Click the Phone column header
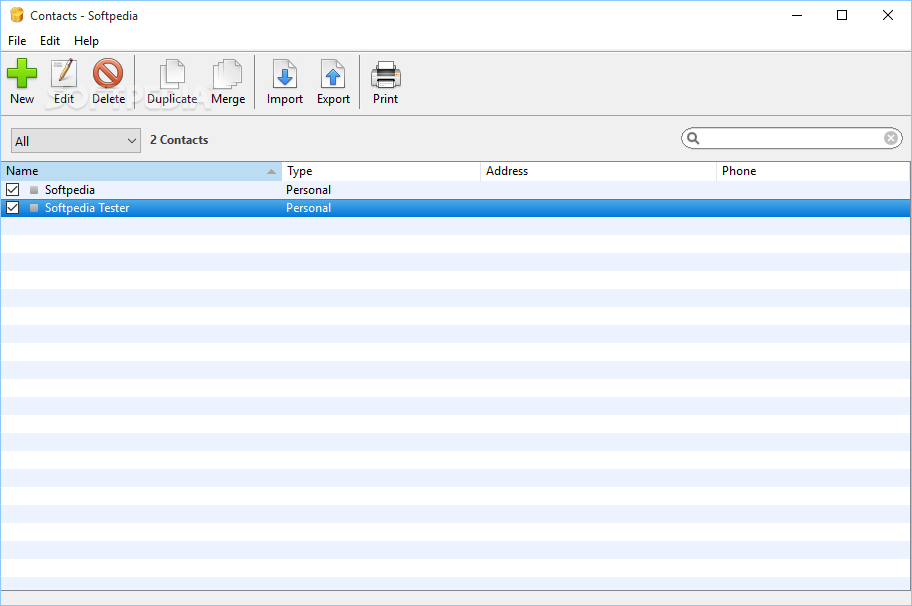The width and height of the screenshot is (912, 606). pos(813,171)
